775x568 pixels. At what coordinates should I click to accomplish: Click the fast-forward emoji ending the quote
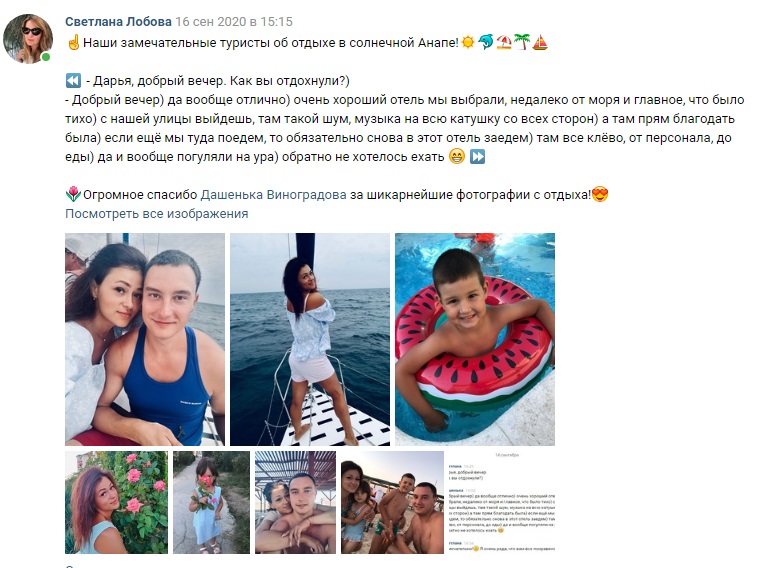point(477,157)
